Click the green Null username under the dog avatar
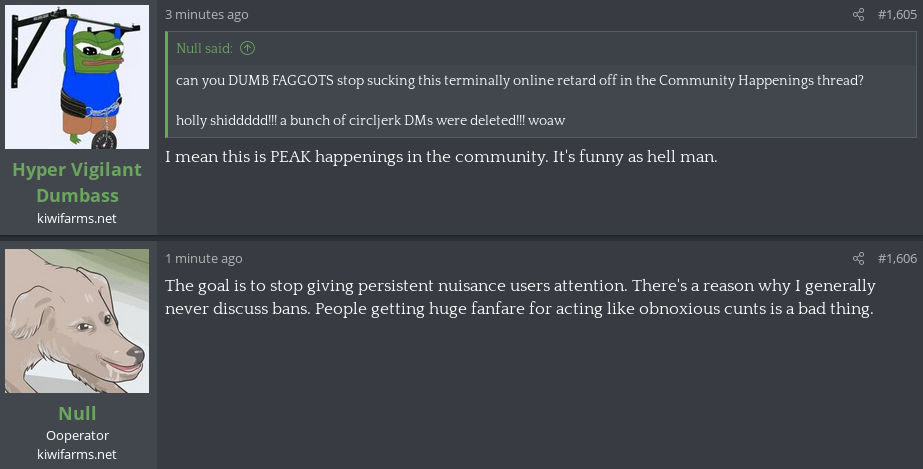The image size is (923, 469). (77, 413)
